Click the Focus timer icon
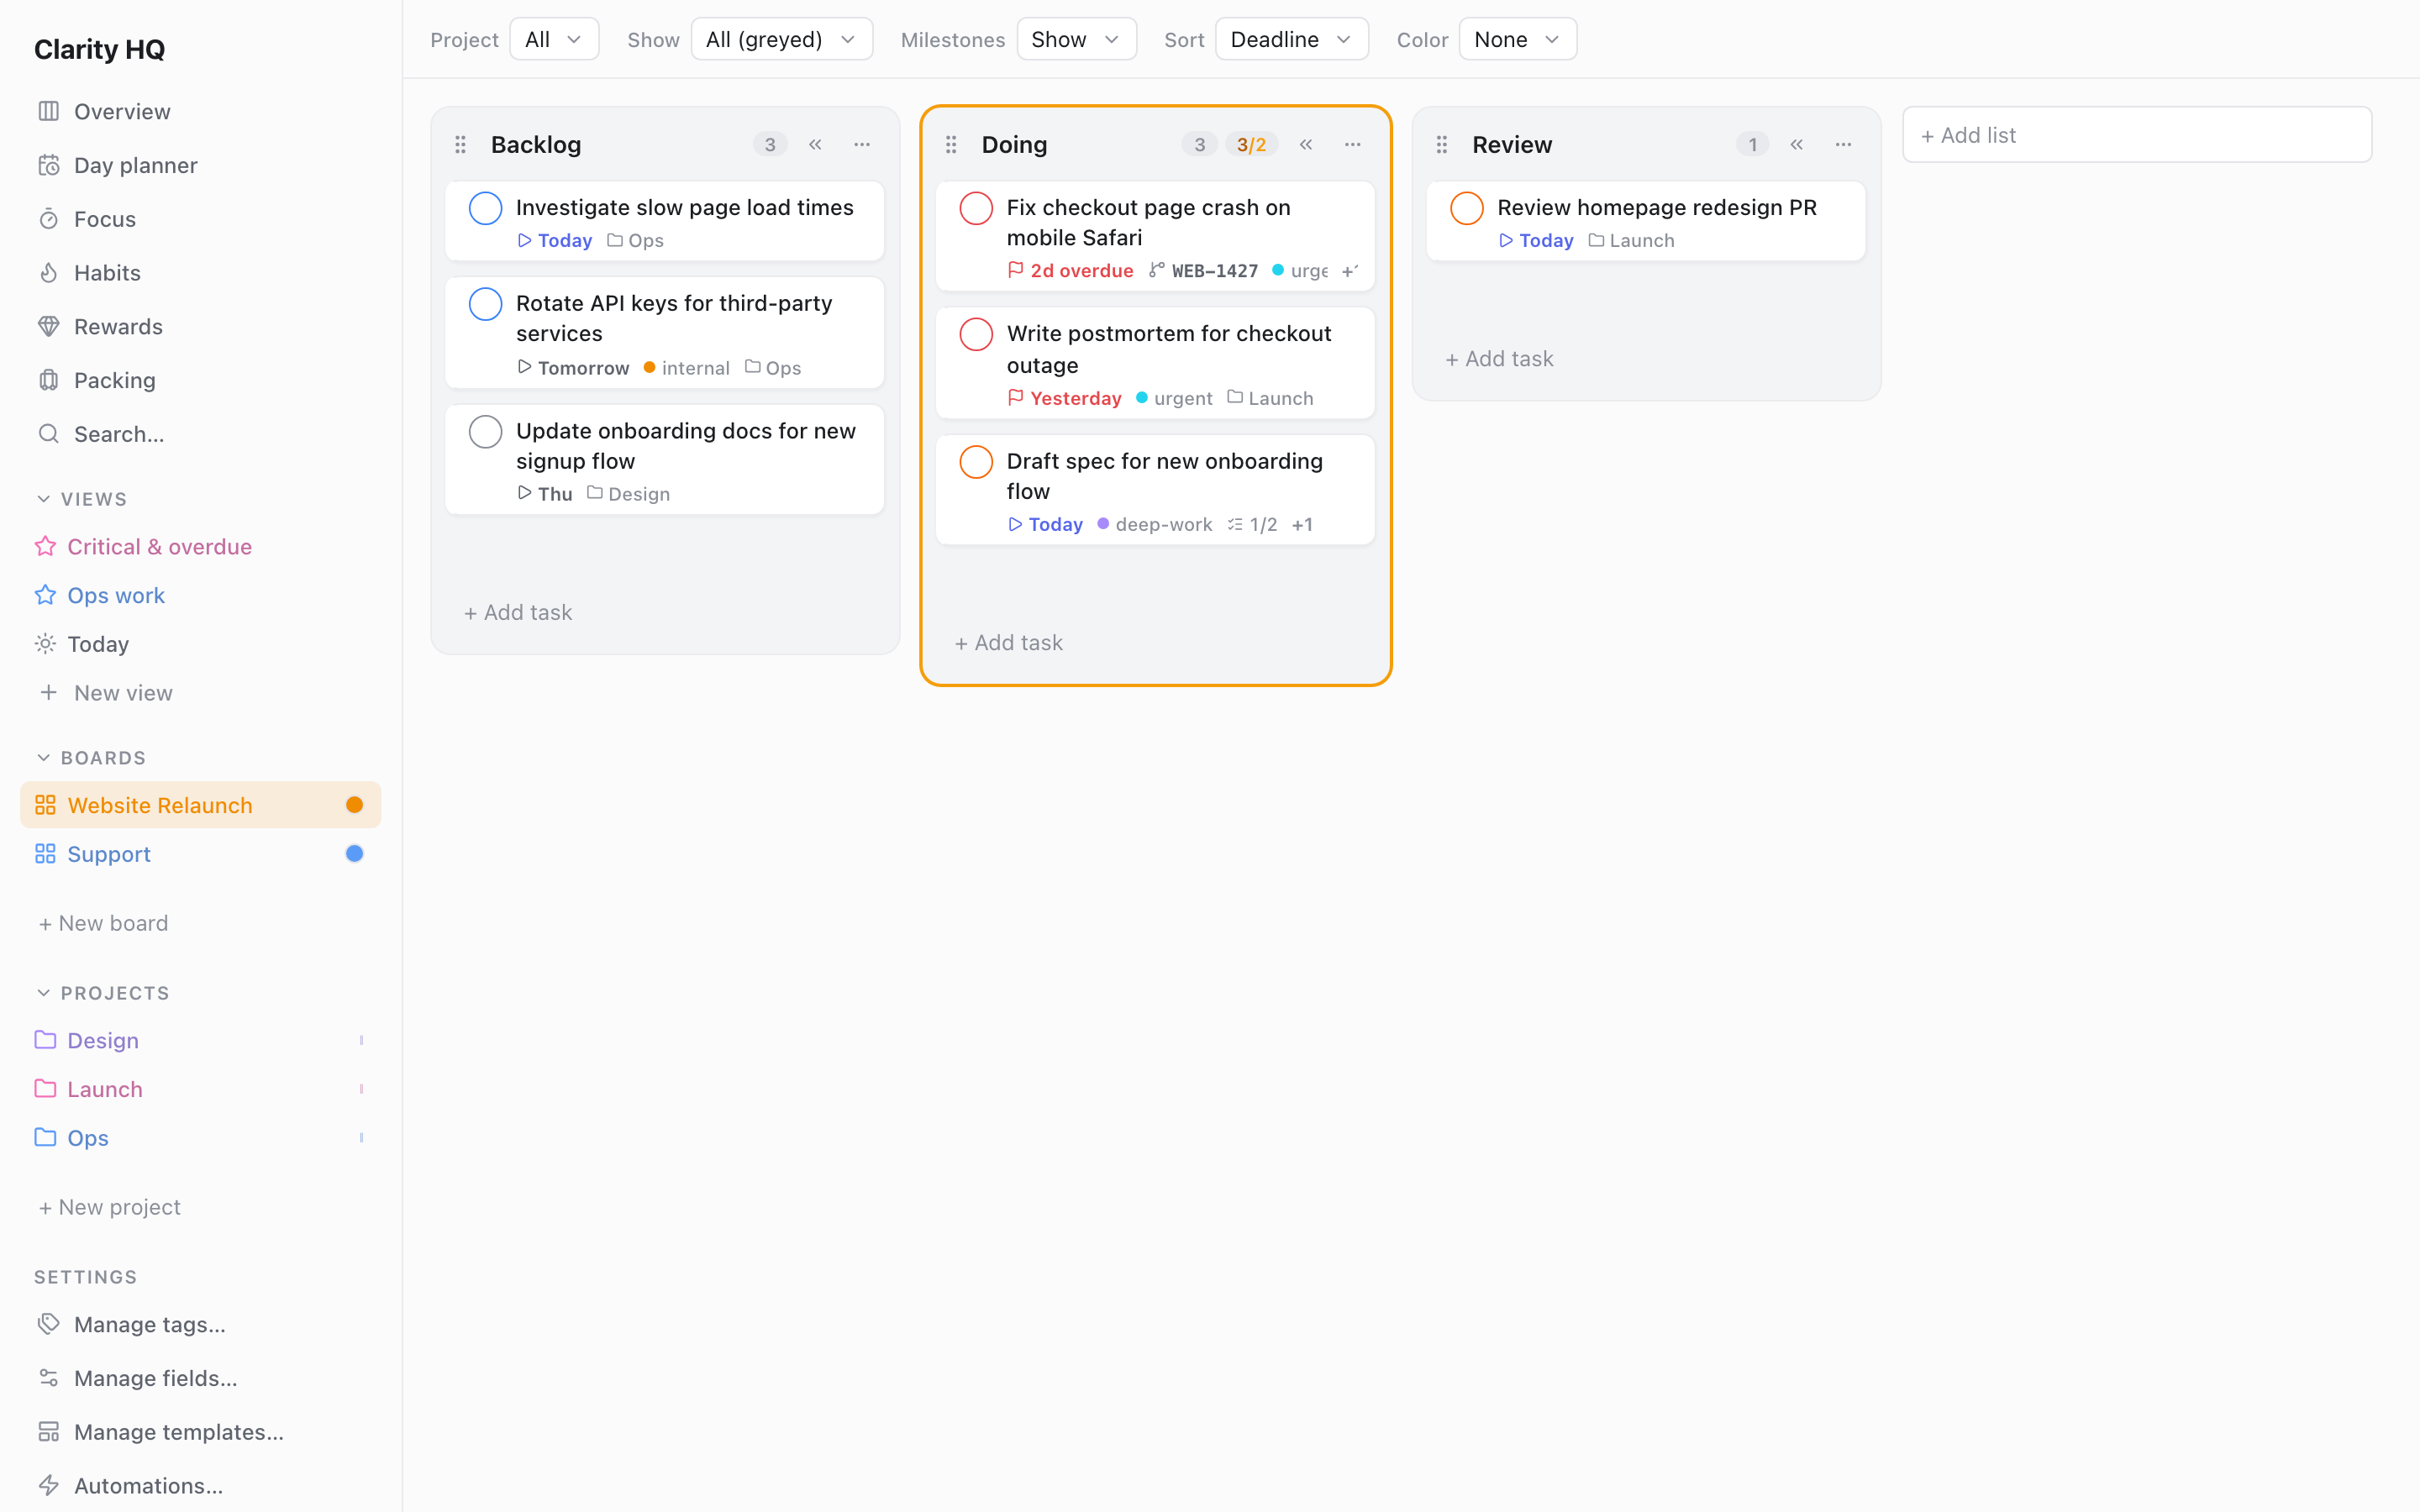Screen dimensions: 2420x1512 point(48,219)
